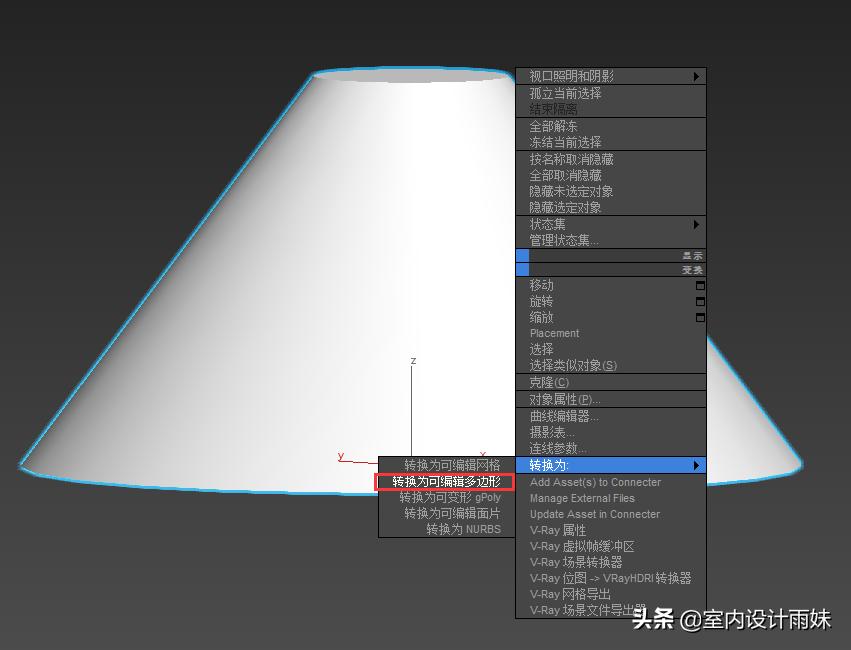851x650 pixels.
Task: Expand the 转换为 submenu arrow
Action: click(698, 464)
